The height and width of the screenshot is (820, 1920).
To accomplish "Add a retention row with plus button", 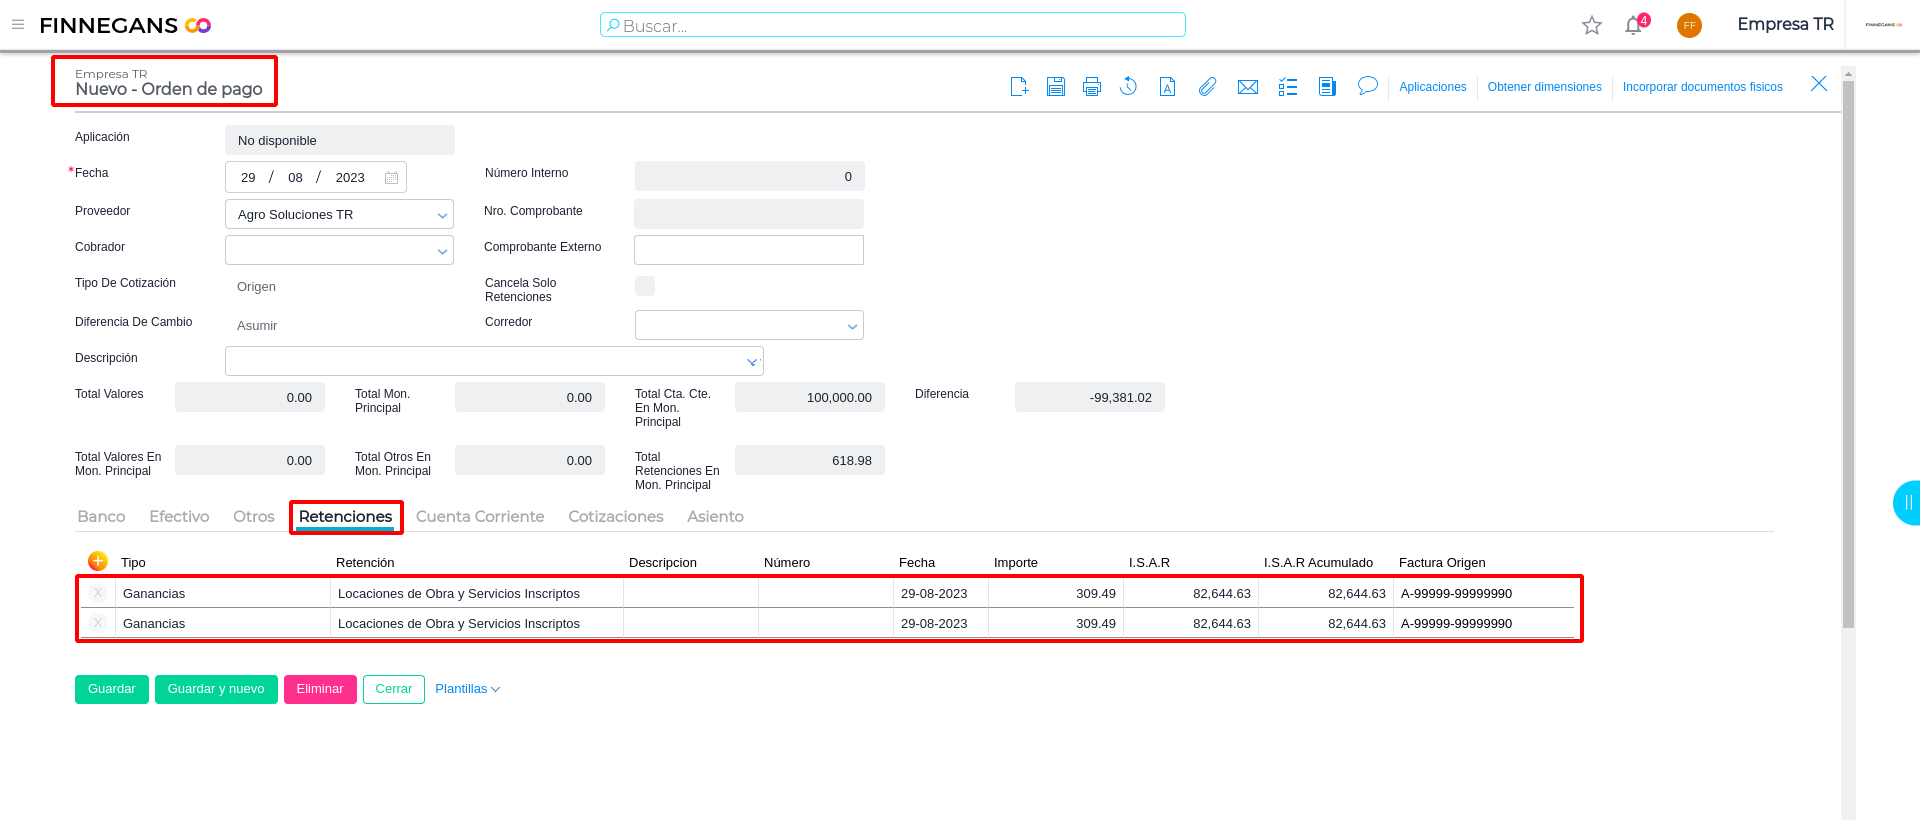I will coord(98,561).
